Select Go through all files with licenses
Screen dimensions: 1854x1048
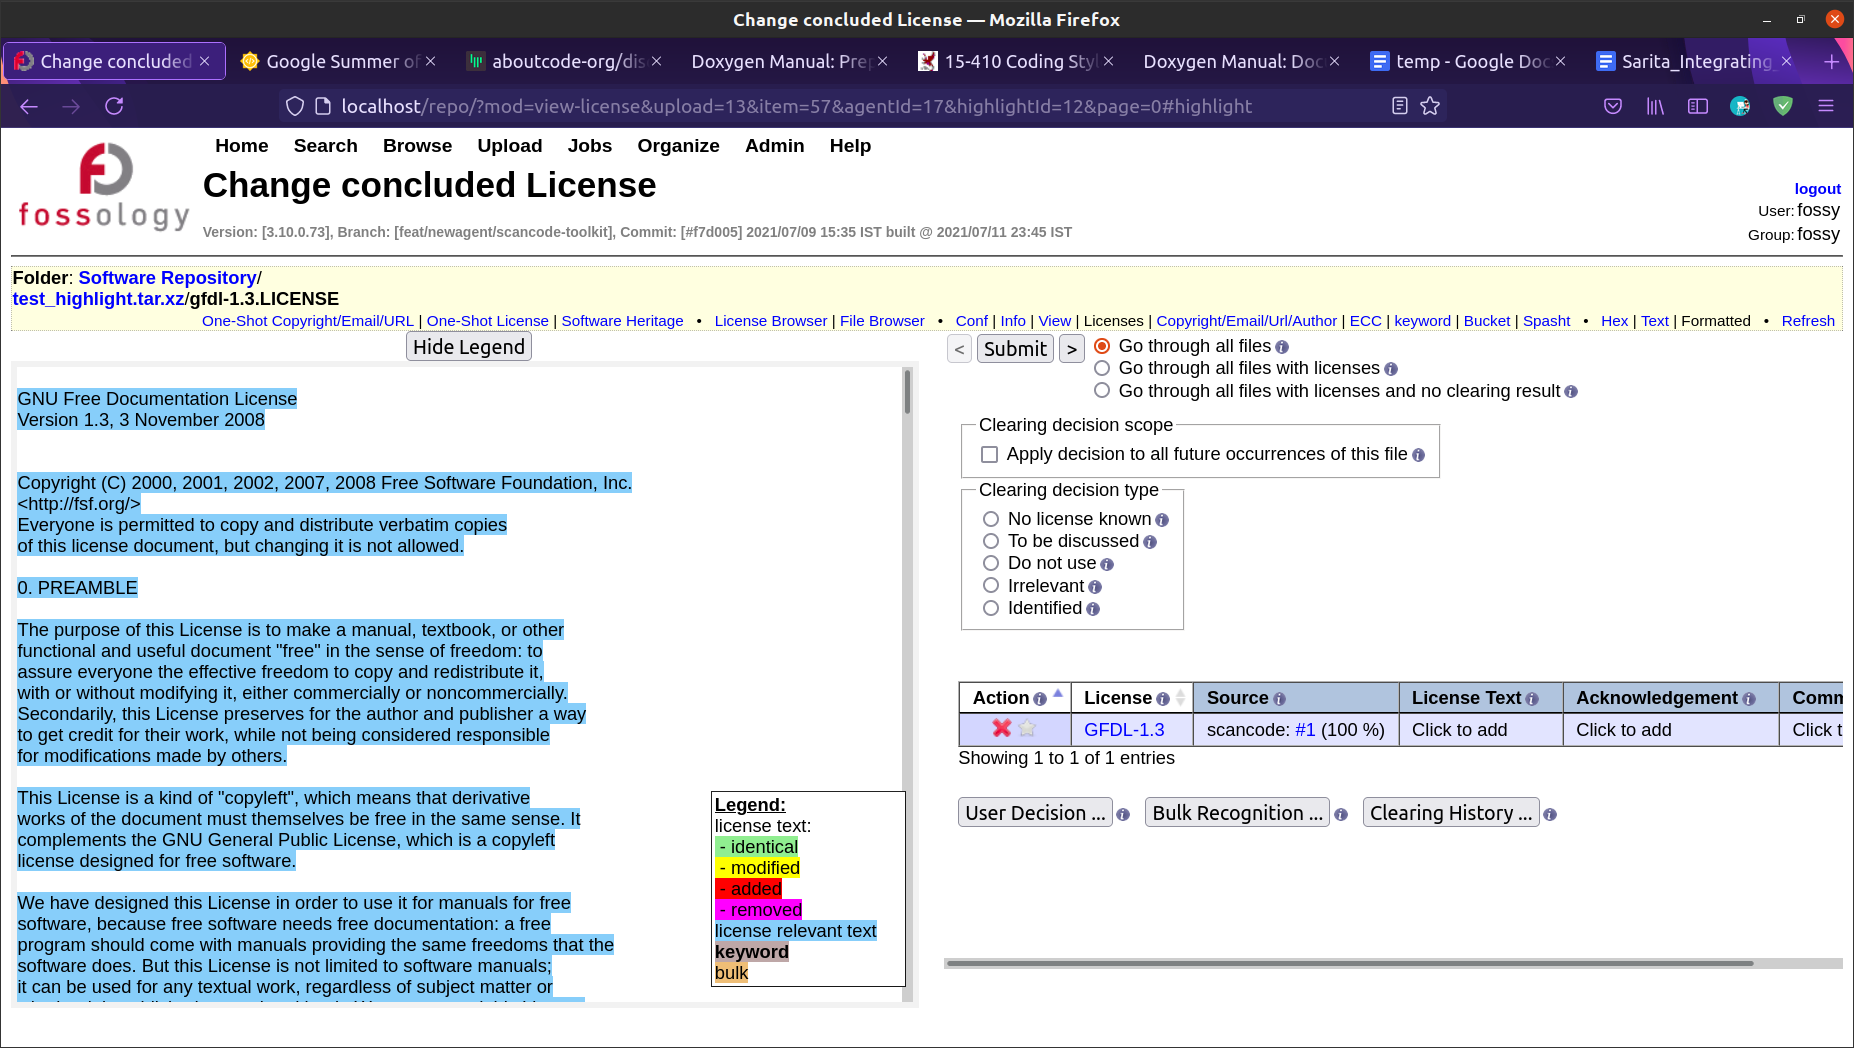[x=1102, y=368]
